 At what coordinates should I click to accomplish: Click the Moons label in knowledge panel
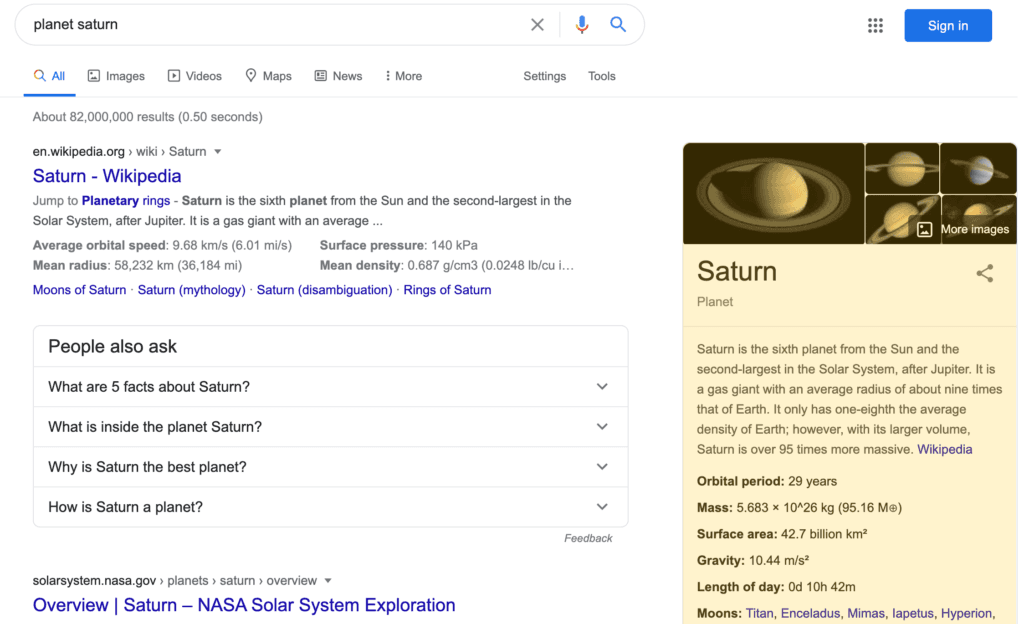[x=719, y=614]
